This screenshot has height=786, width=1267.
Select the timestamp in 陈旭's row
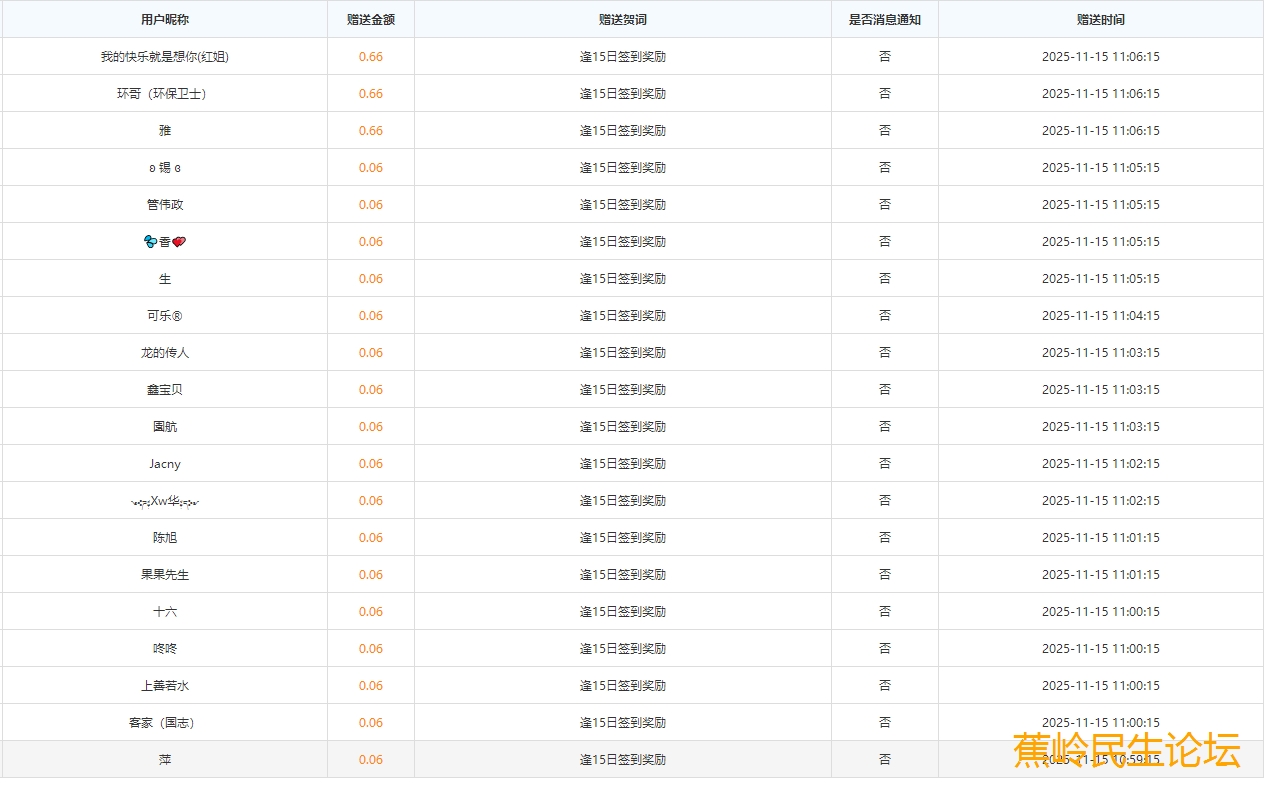coord(1100,538)
